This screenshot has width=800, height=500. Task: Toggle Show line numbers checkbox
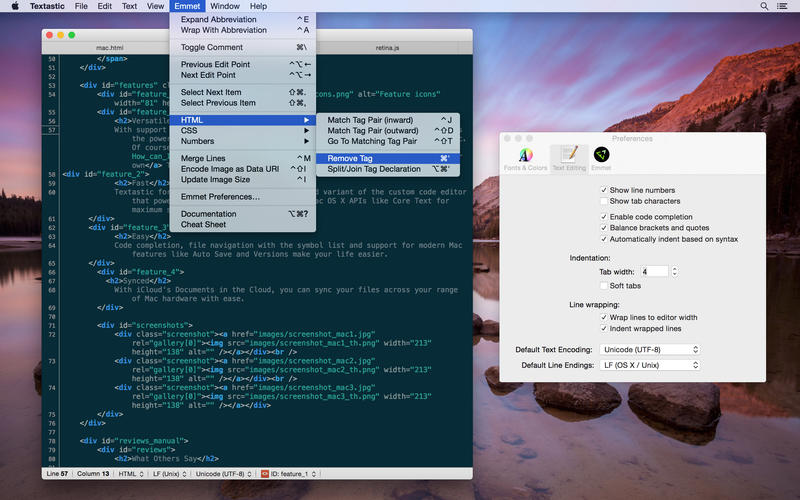pos(603,190)
